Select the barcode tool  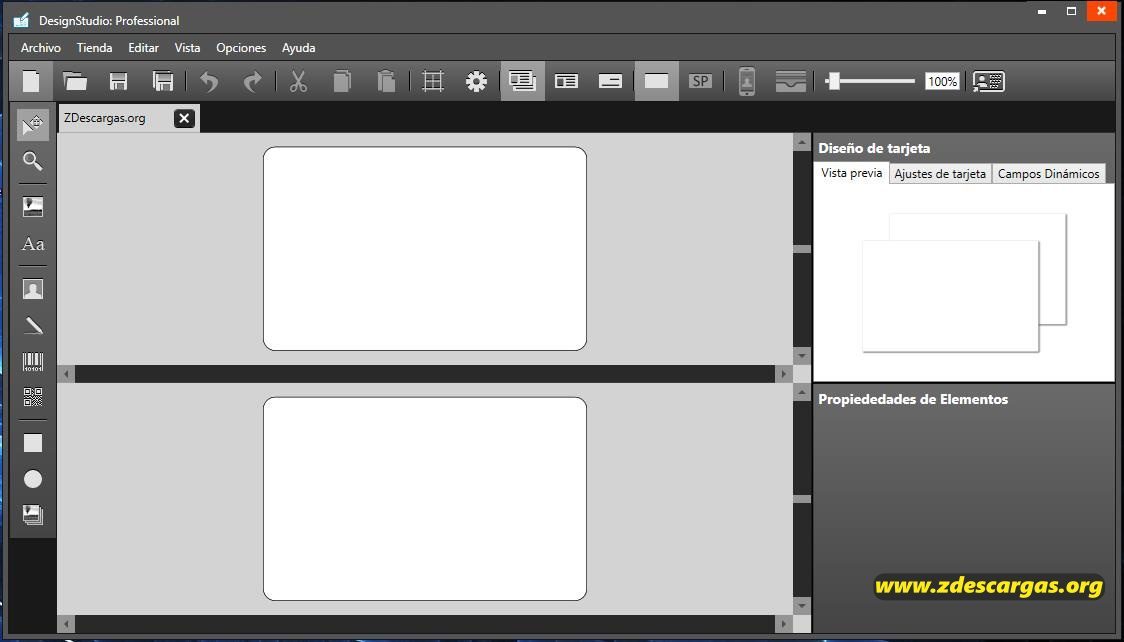(x=33, y=361)
